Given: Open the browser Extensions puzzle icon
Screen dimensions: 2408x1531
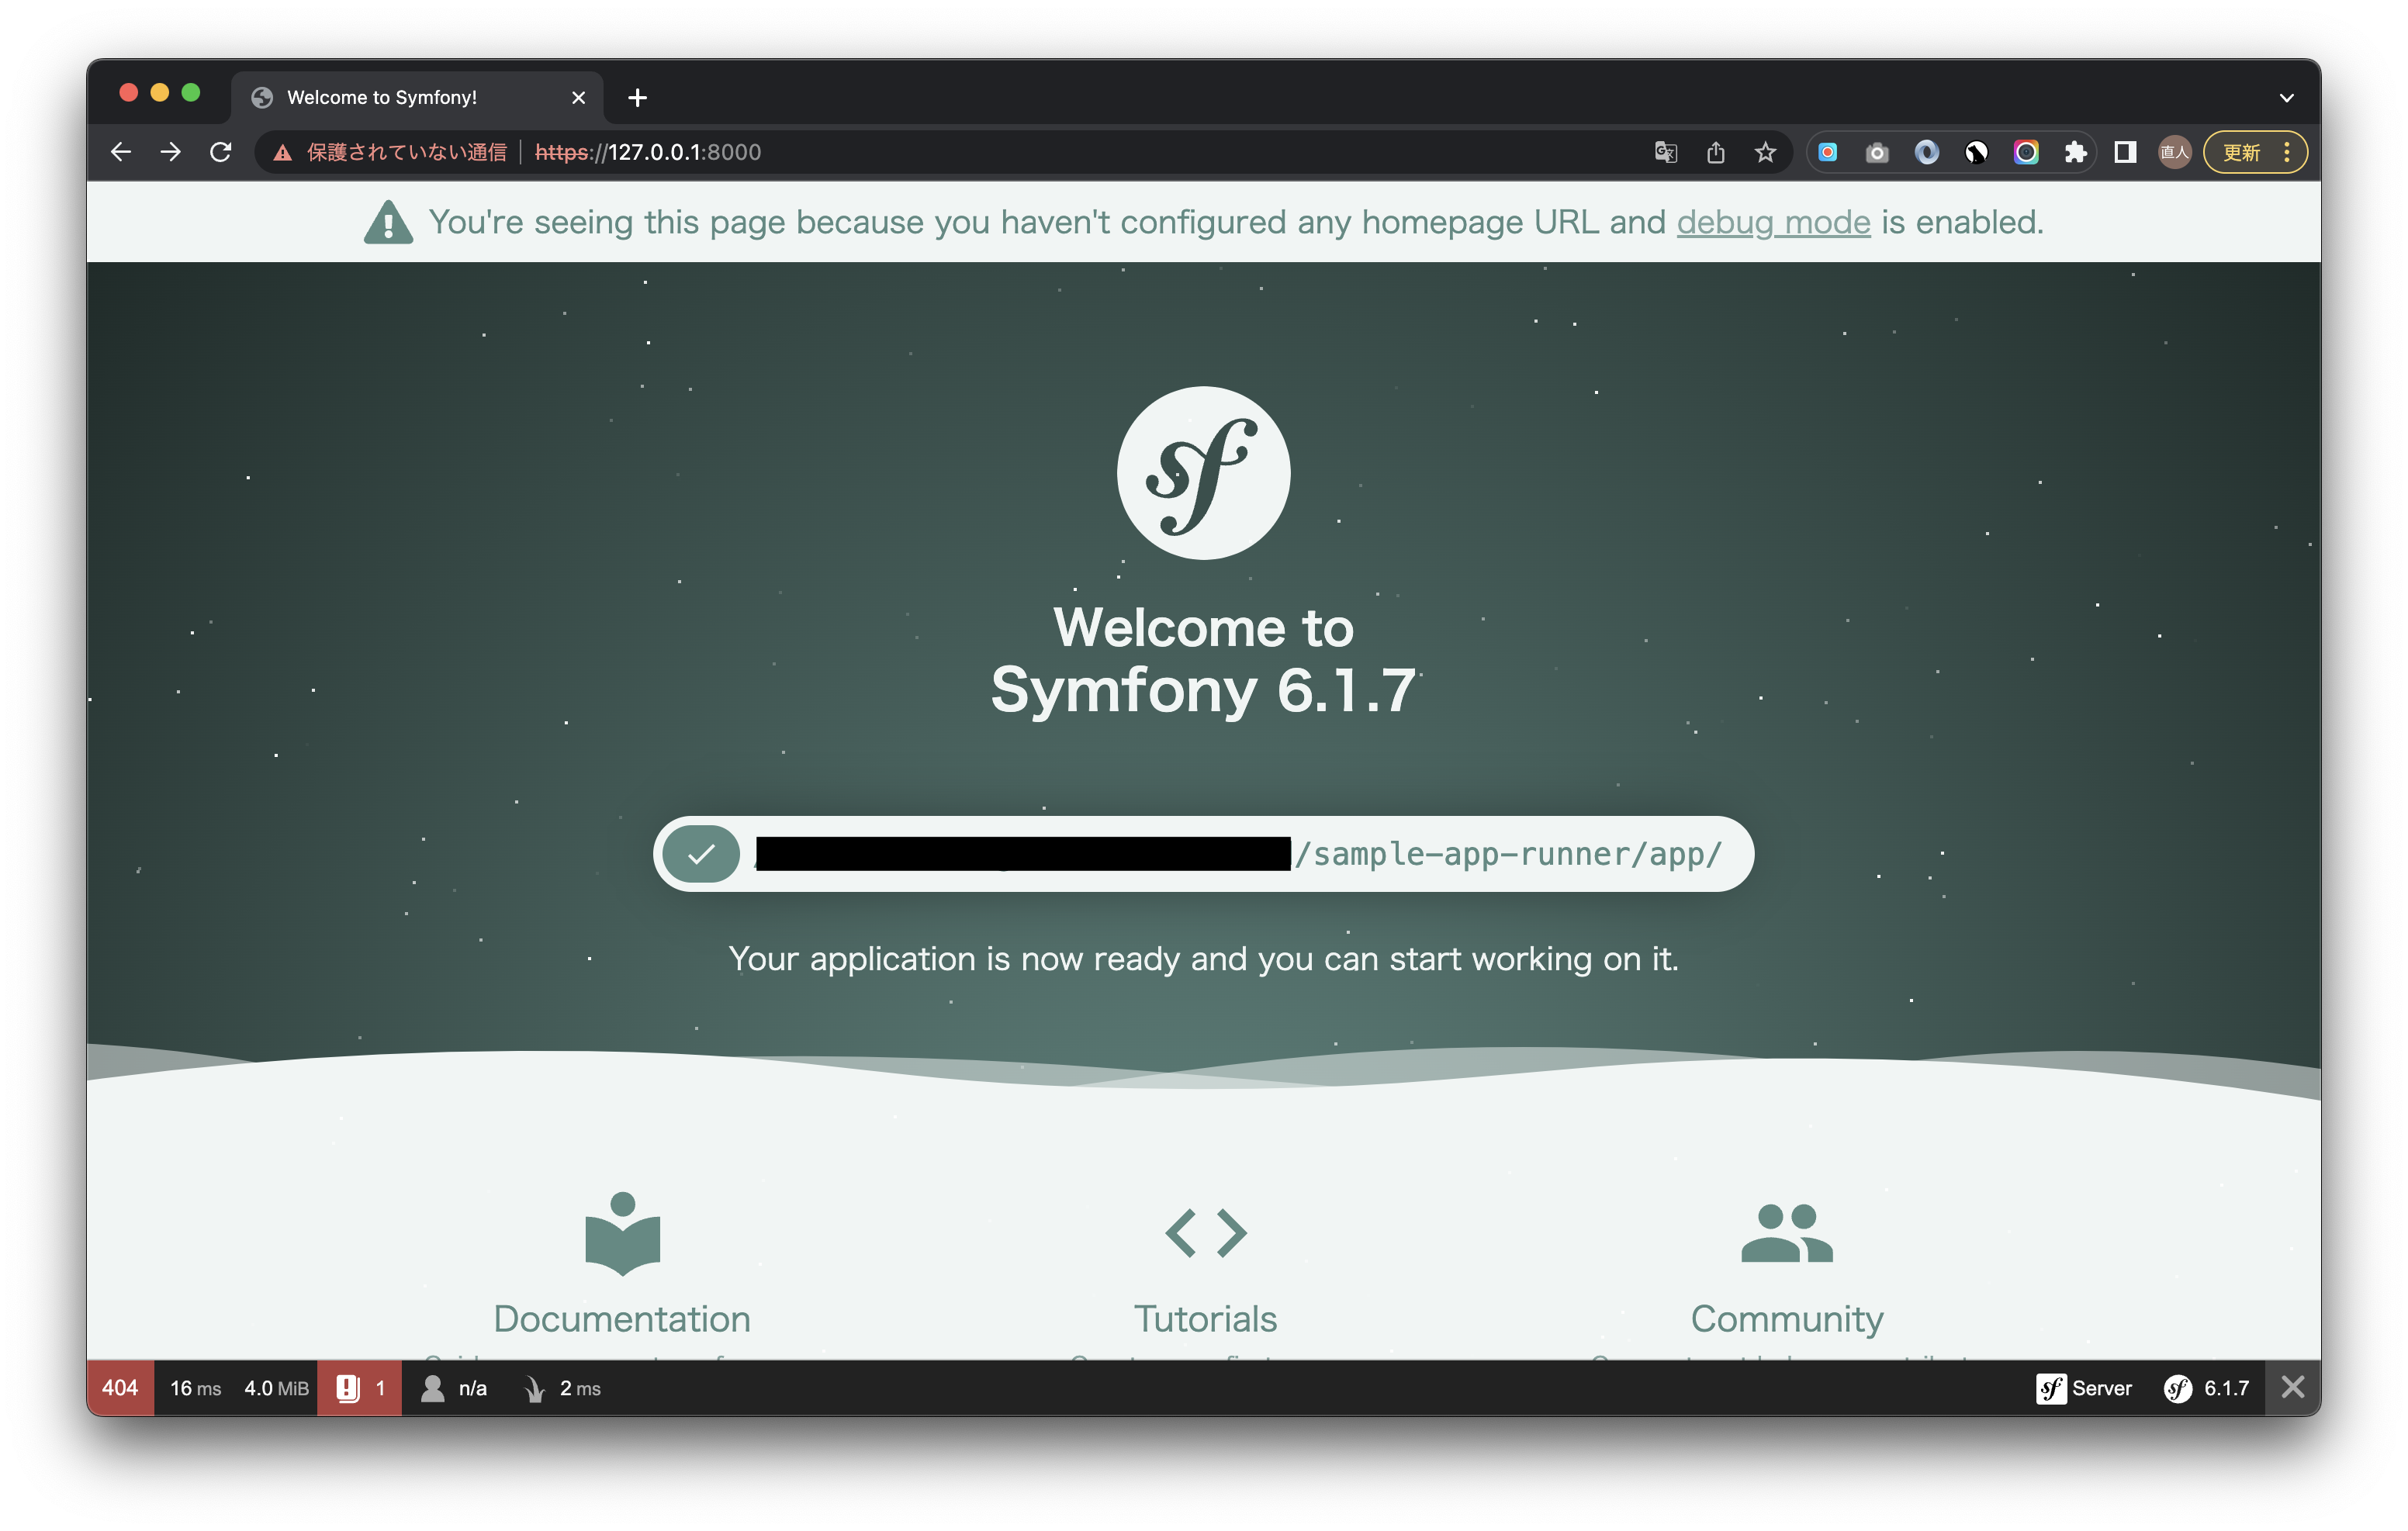Looking at the screenshot, I should click(x=2075, y=152).
